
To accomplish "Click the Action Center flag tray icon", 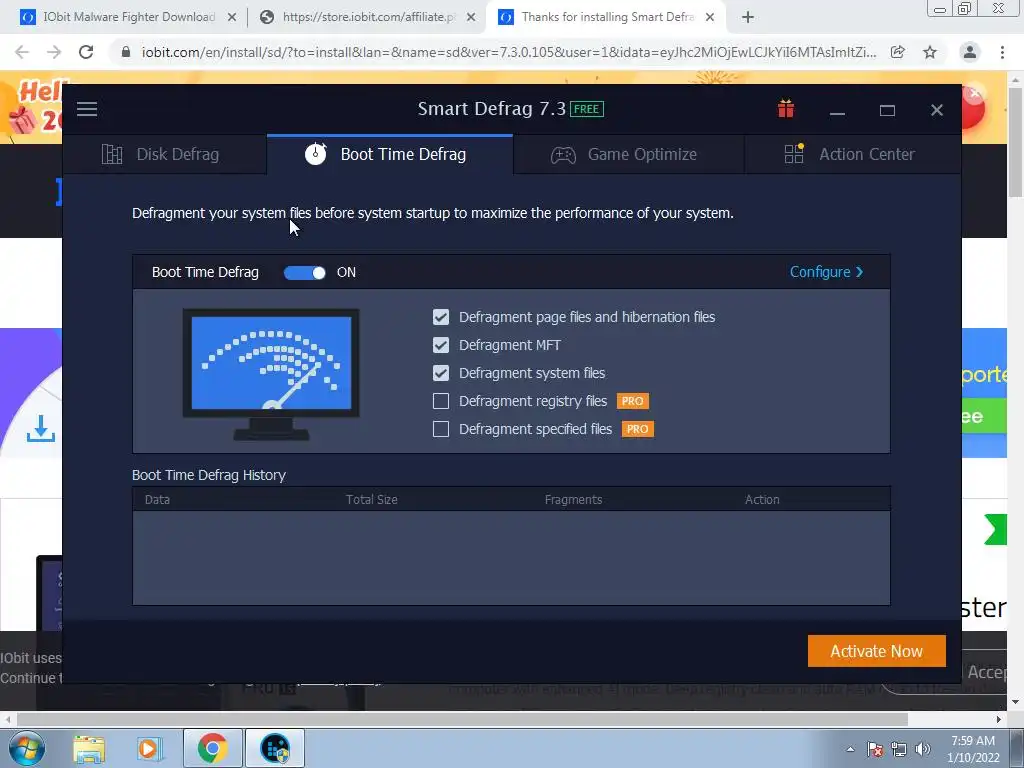I will pyautogui.click(x=875, y=749).
